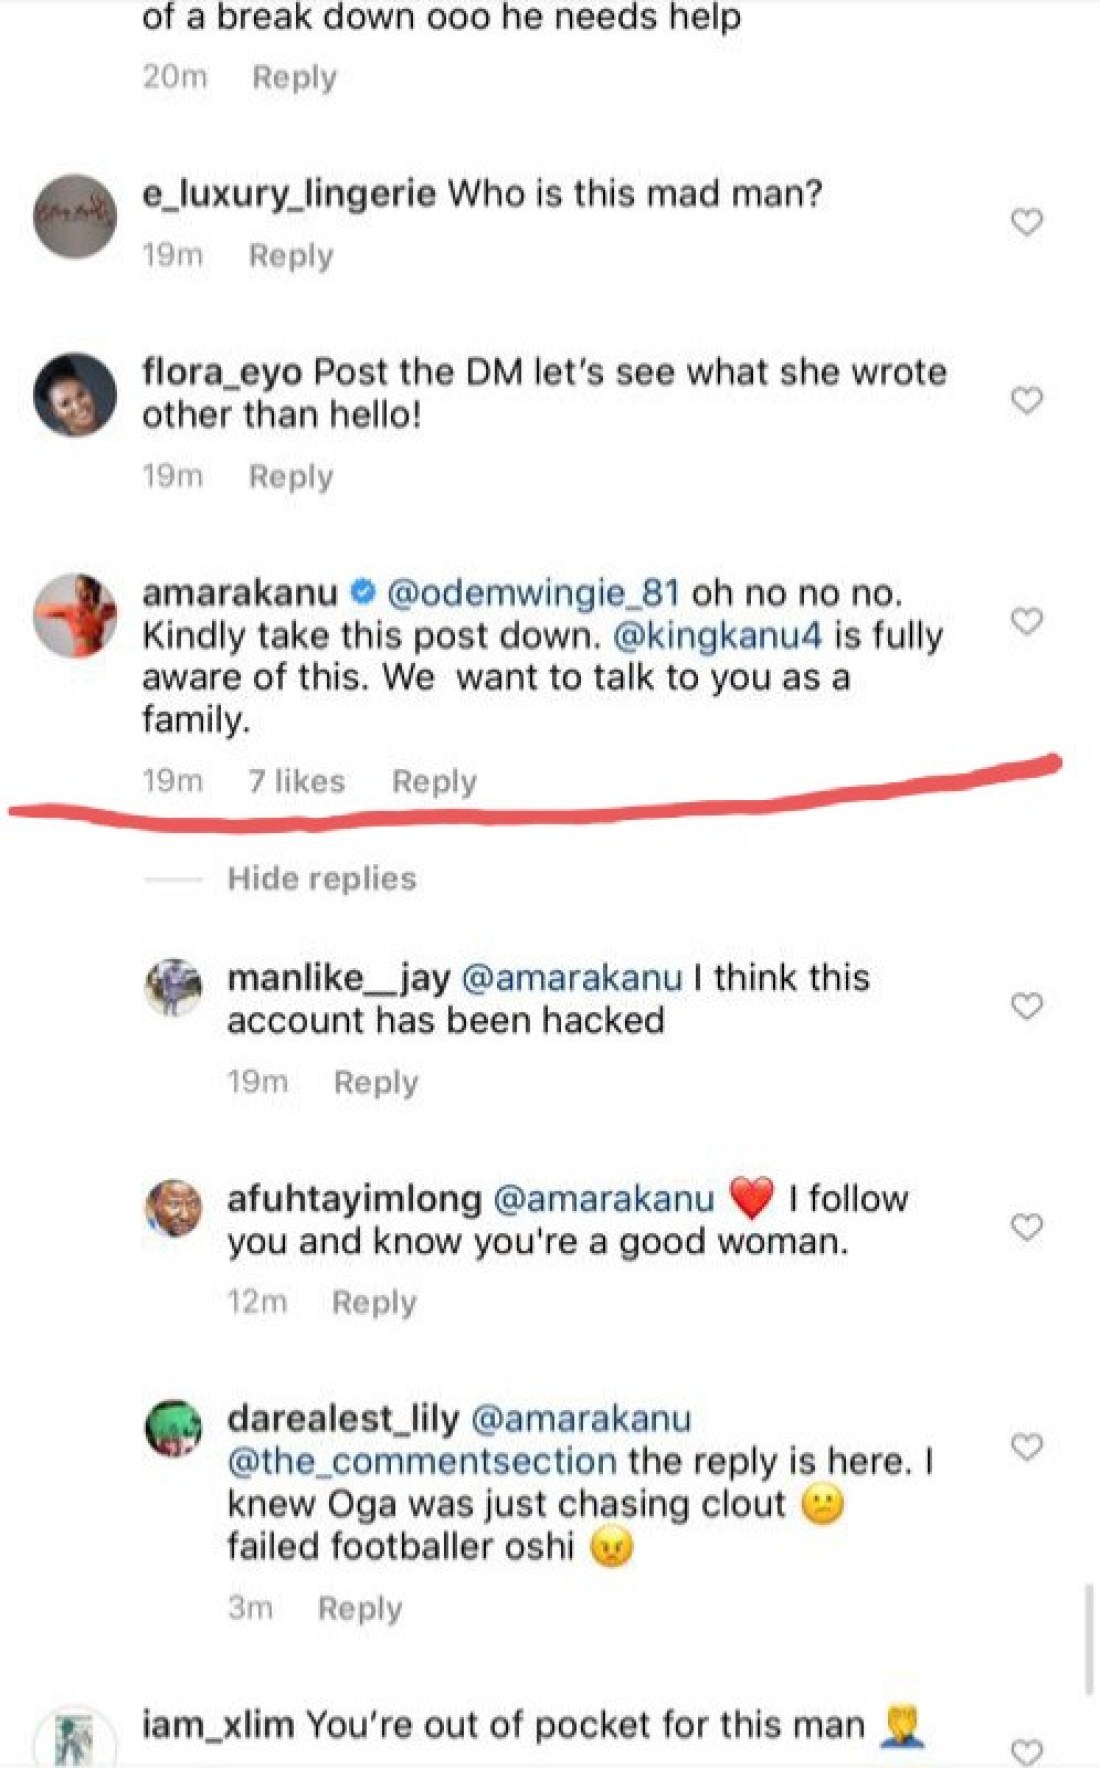Open flora_eyo's profile avatar

[x=75, y=394]
